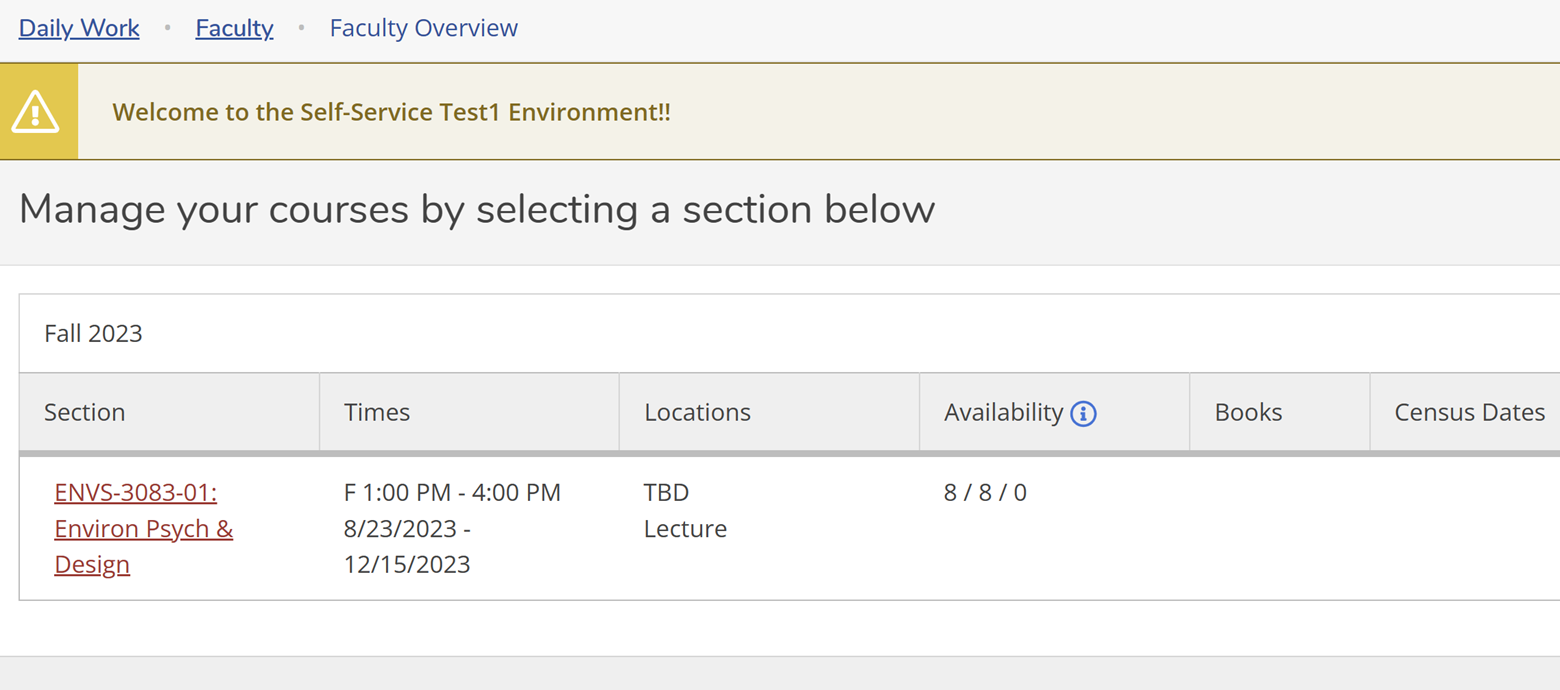Click the 8/23/2023 - 12/15/2023 date range

(407, 546)
